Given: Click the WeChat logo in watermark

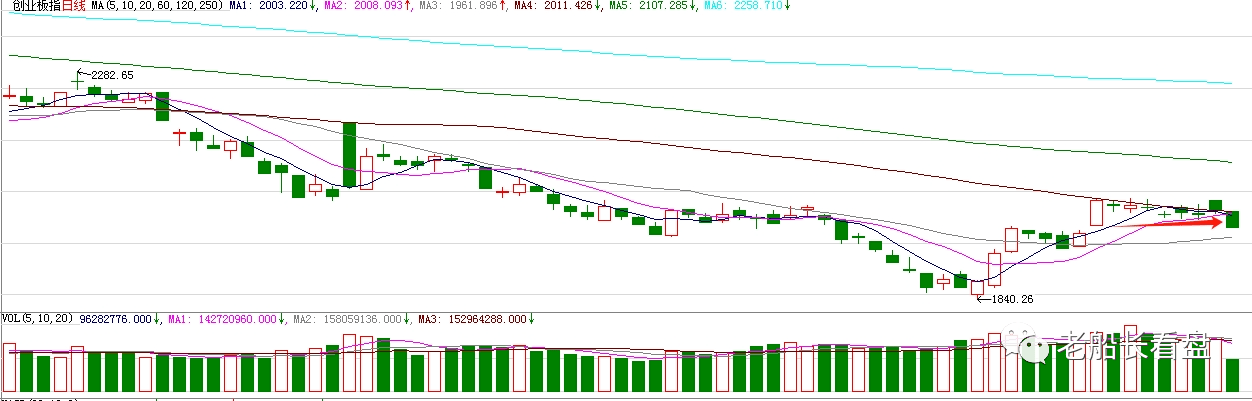Looking at the screenshot, I should pyautogui.click(x=1030, y=346).
